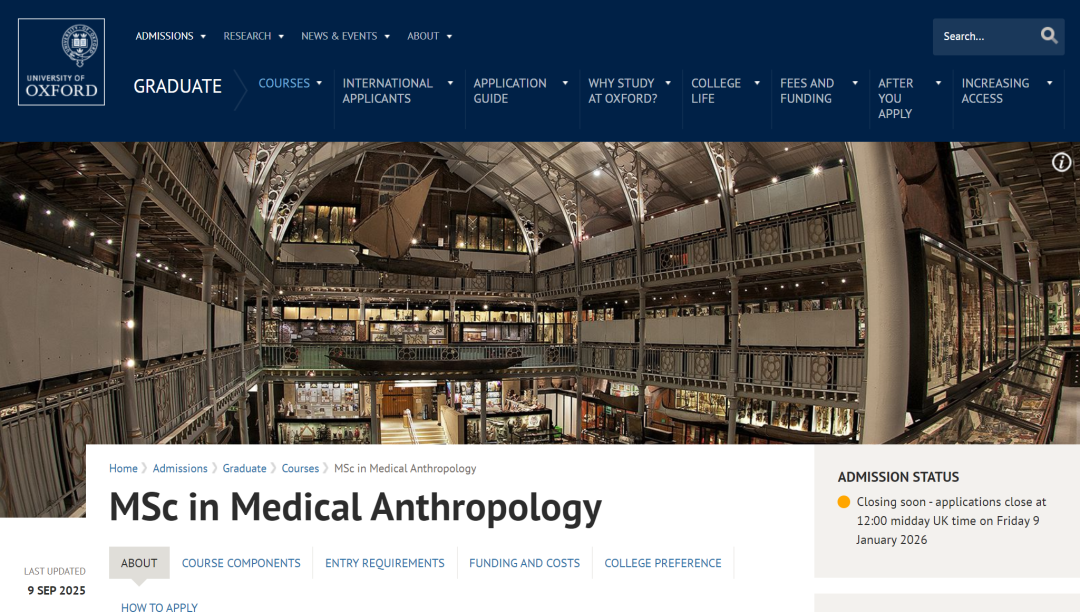Click the University of Oxford logo
1080x612 pixels.
pyautogui.click(x=61, y=62)
